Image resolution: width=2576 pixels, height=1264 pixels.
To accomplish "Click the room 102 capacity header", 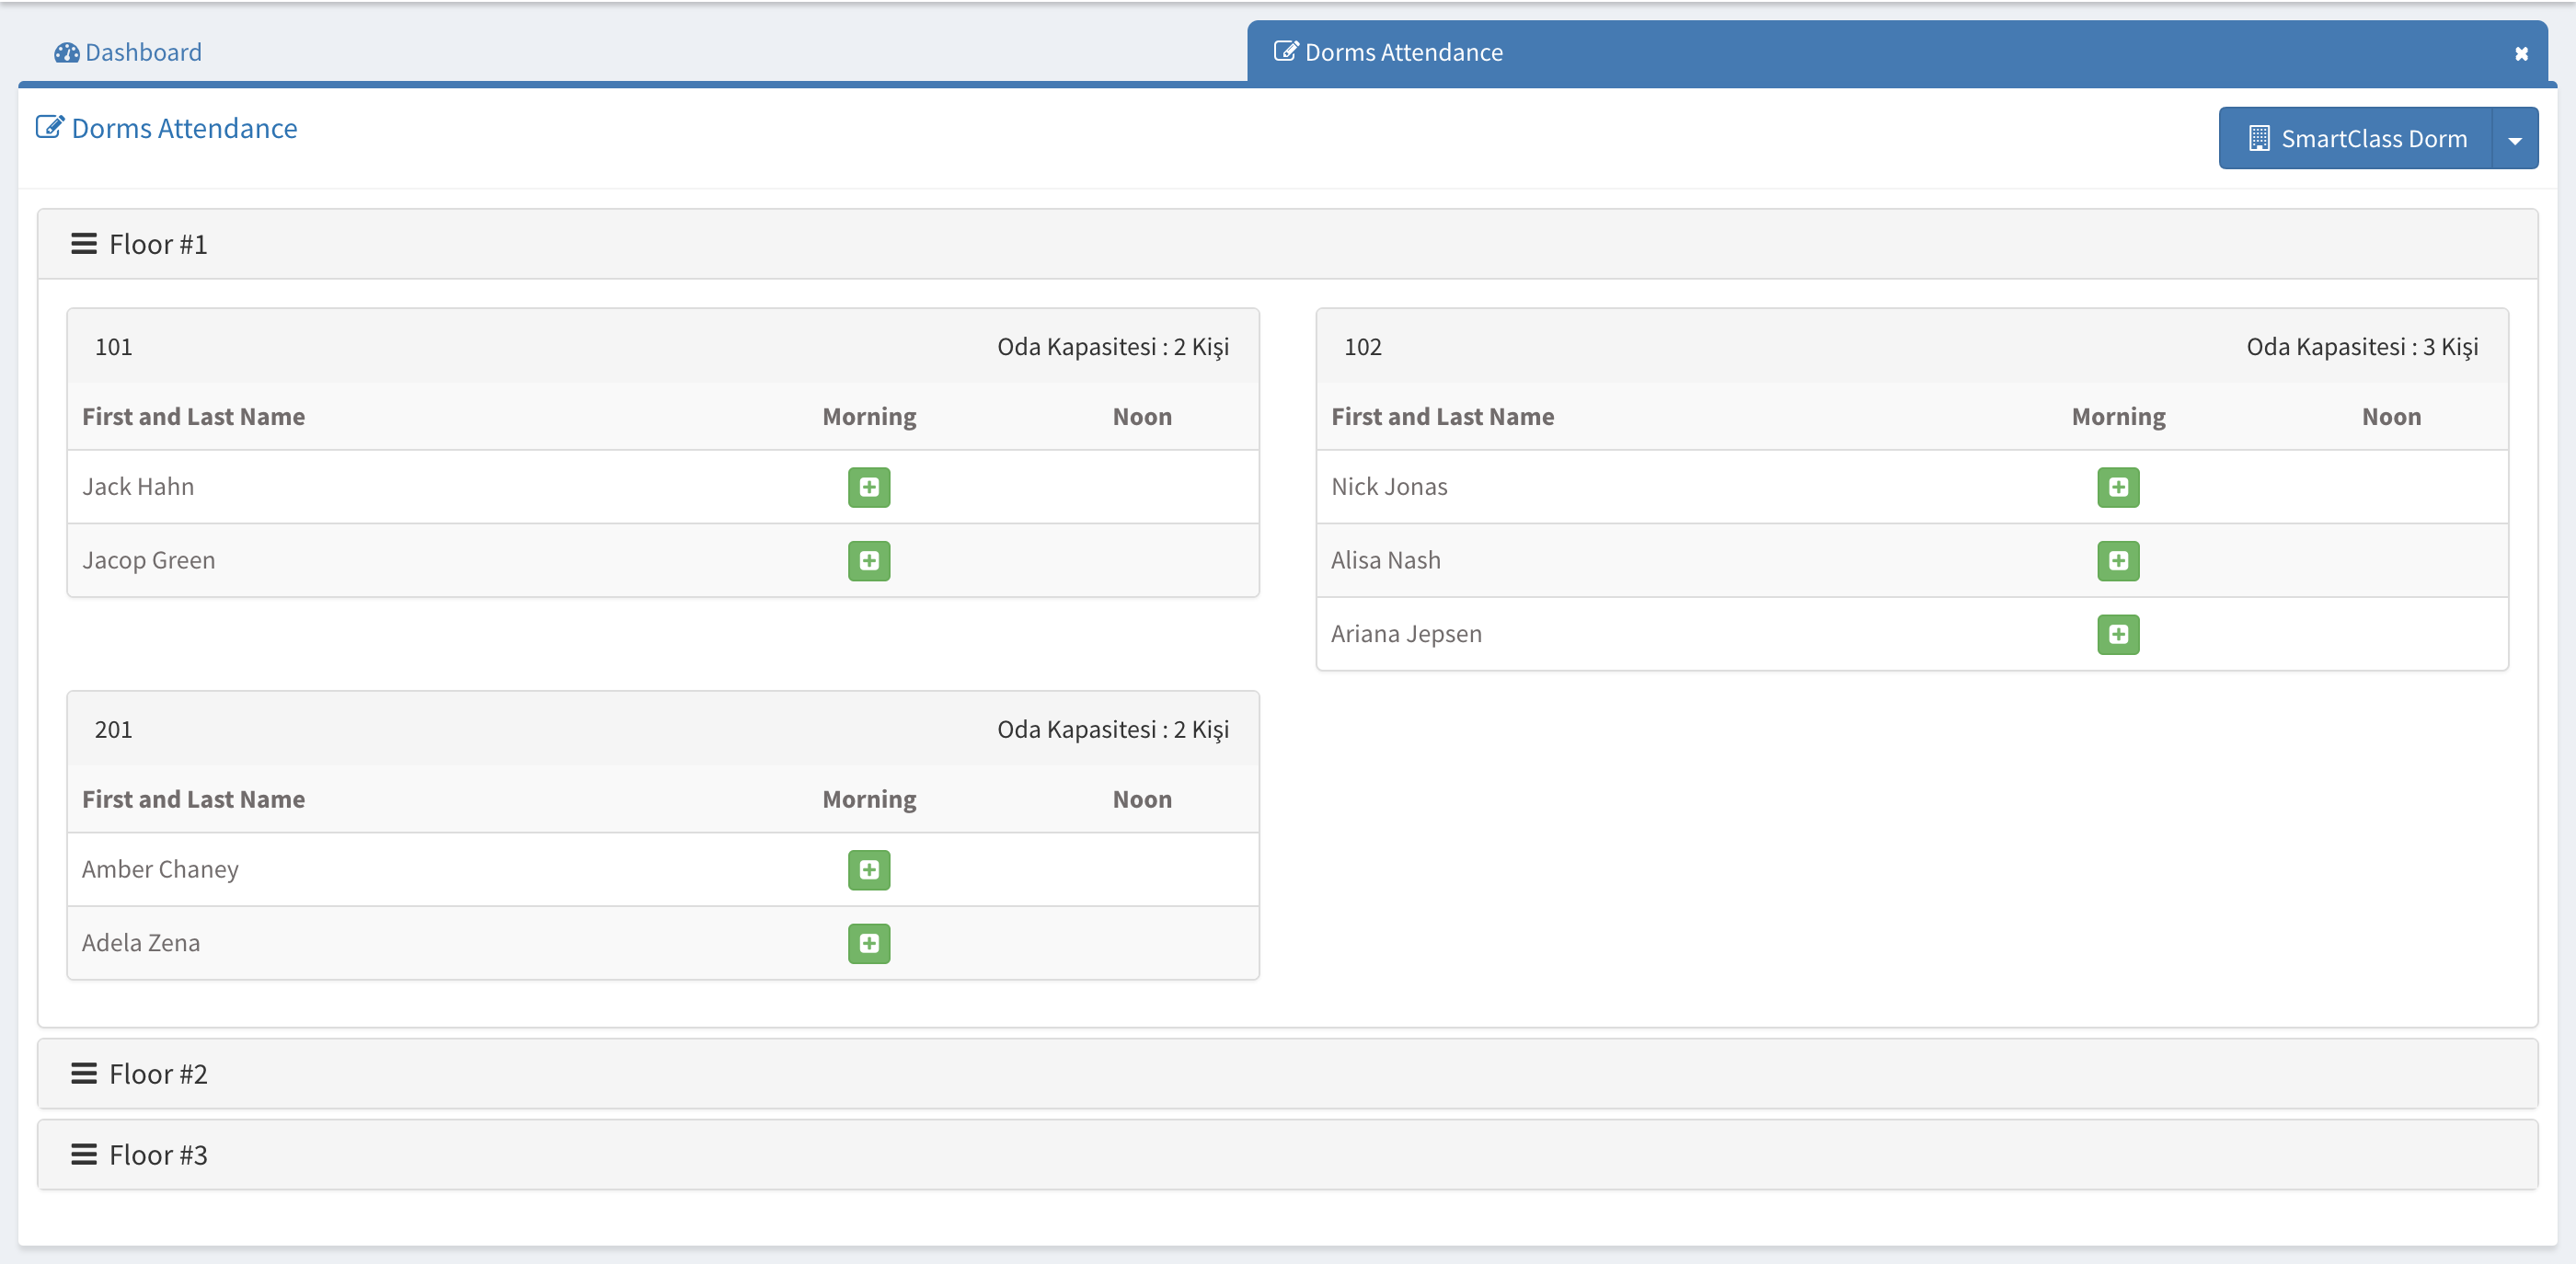I will pos(2361,347).
